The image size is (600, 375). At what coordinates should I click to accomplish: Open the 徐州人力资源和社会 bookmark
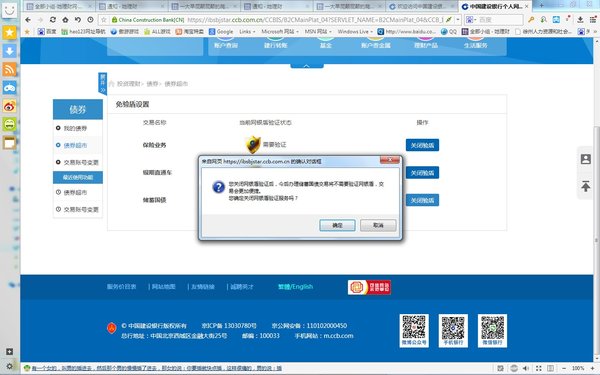pyautogui.click(x=543, y=32)
